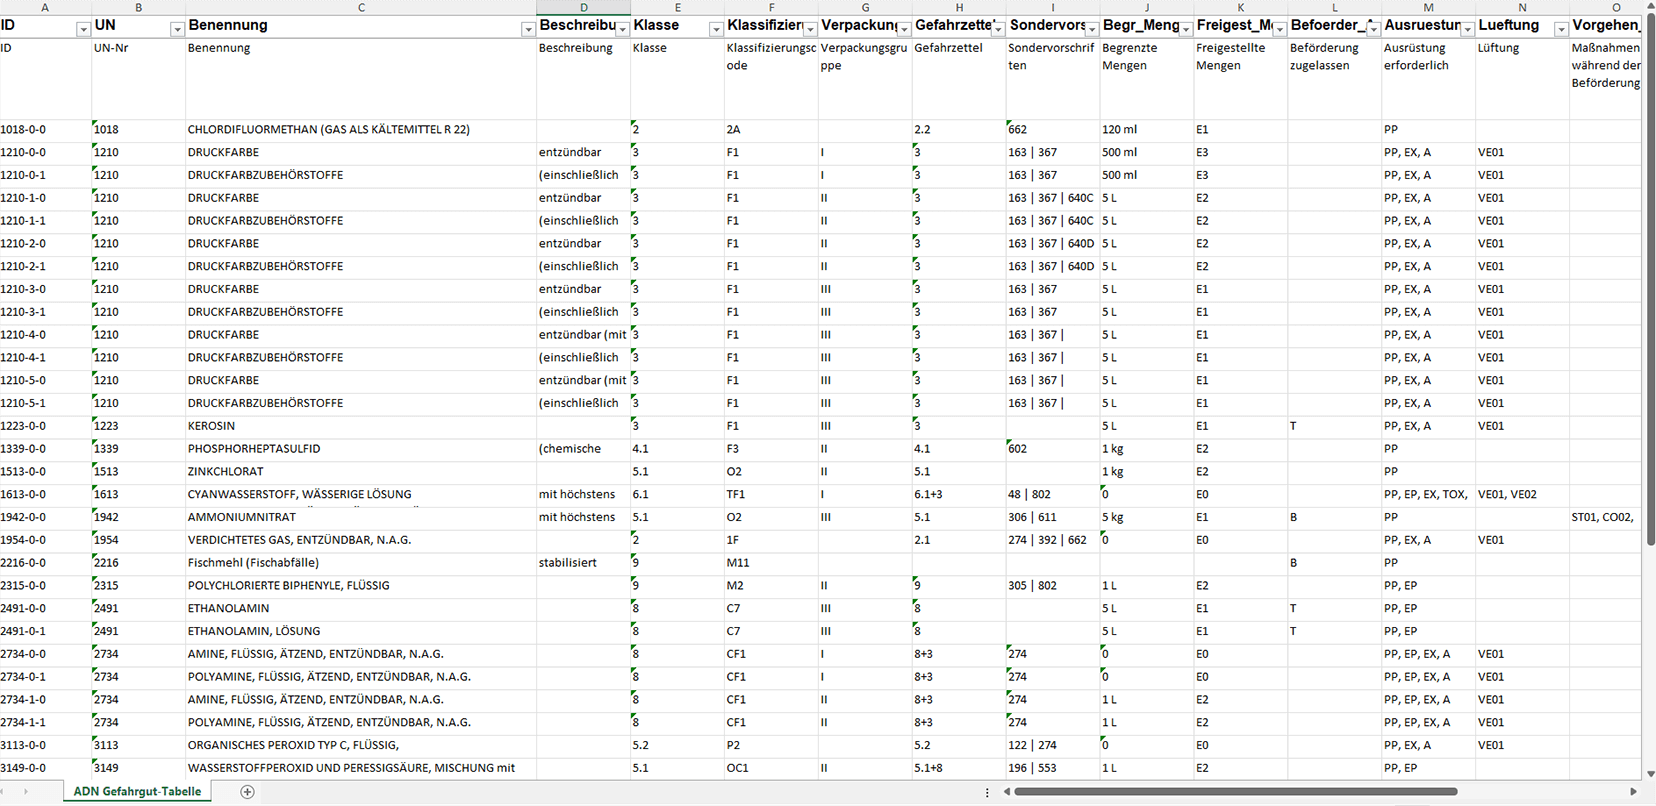
Task: Click the vertical scroll down arrow
Action: [1650, 774]
